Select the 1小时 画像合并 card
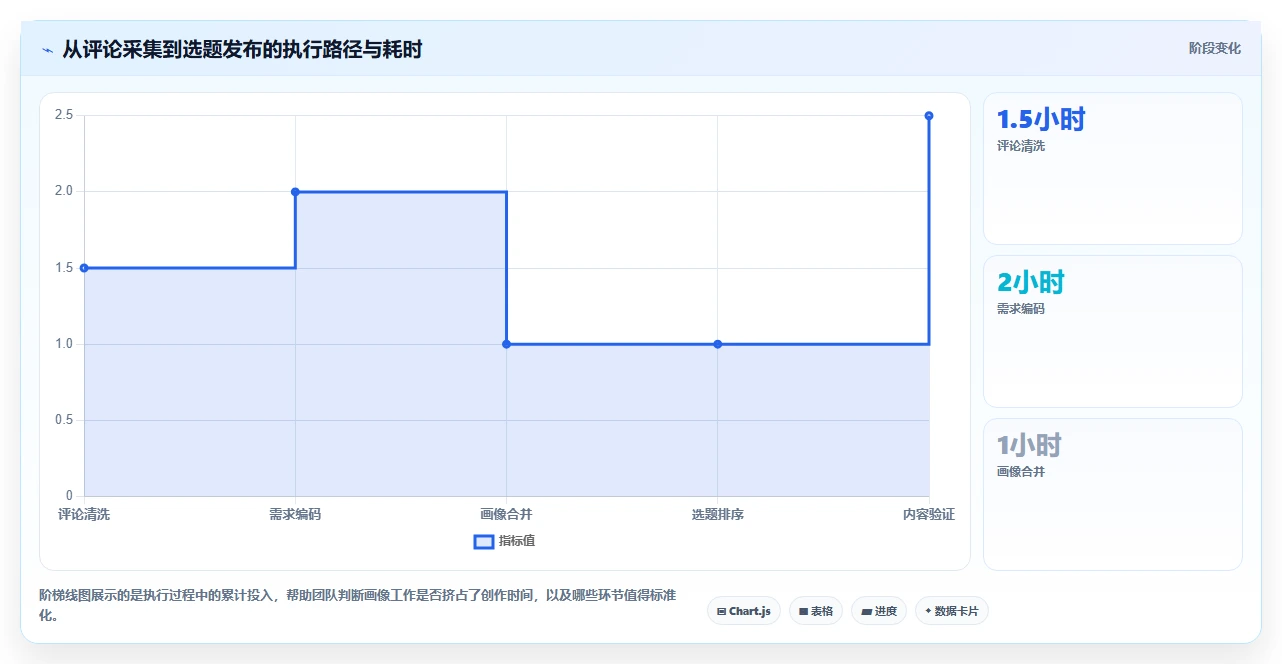Image resolution: width=1282 pixels, height=664 pixels. 1113,495
